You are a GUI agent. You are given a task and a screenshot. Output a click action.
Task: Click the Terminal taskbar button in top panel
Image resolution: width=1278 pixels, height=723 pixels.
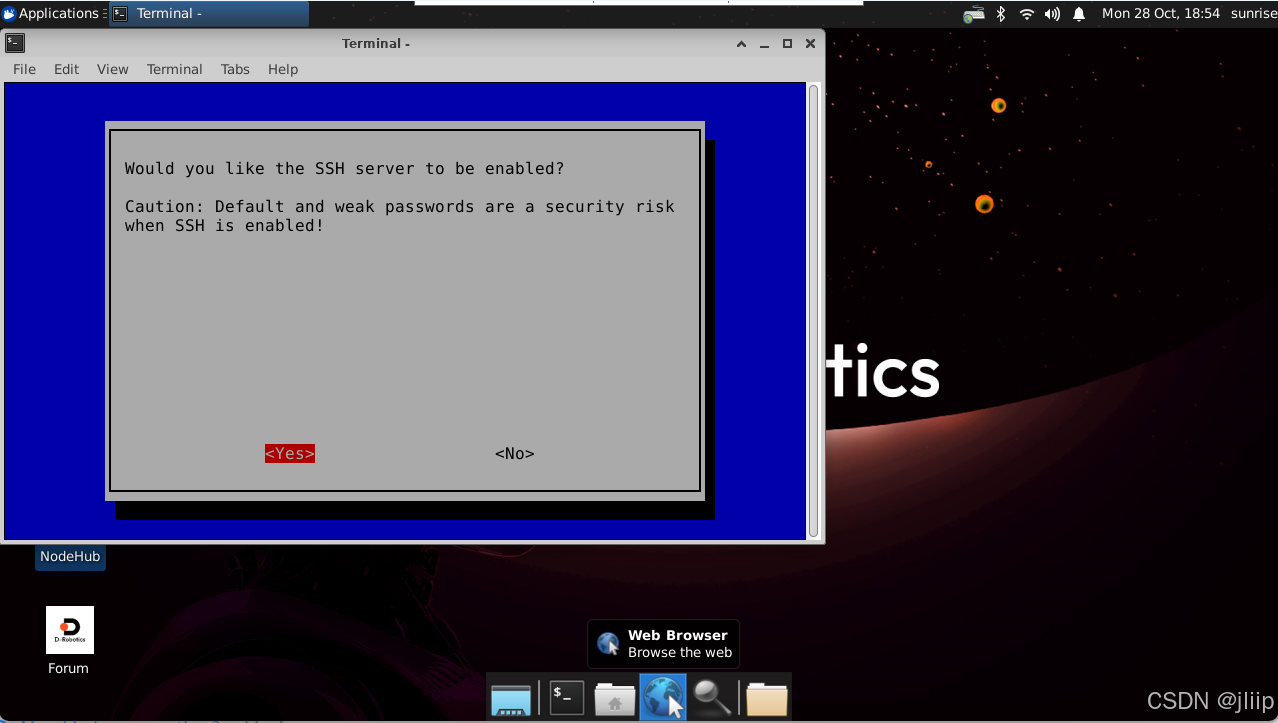[x=208, y=13]
